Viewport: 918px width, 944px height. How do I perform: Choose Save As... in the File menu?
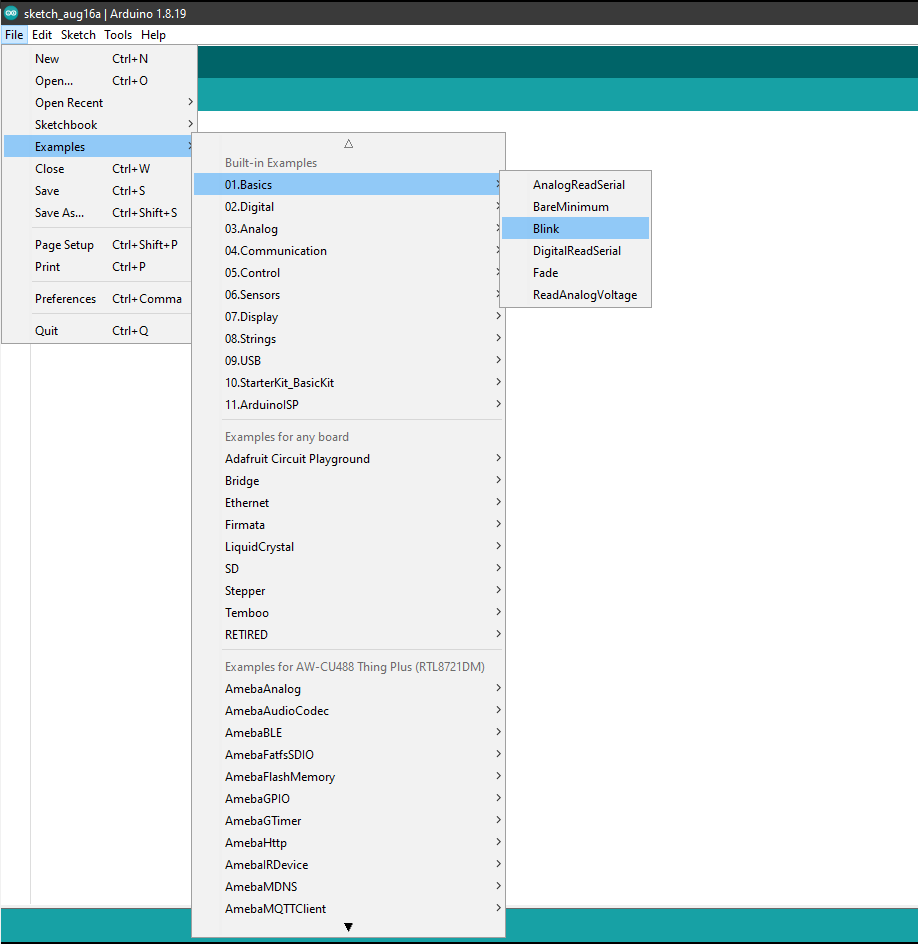coord(99,213)
